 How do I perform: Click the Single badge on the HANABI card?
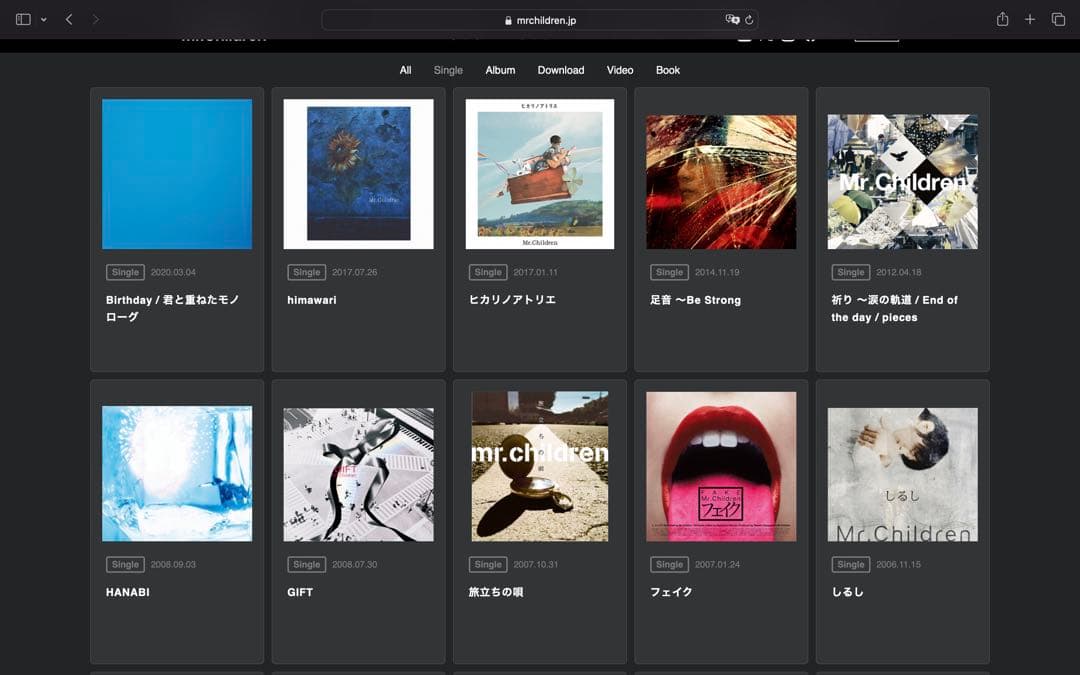coord(125,564)
